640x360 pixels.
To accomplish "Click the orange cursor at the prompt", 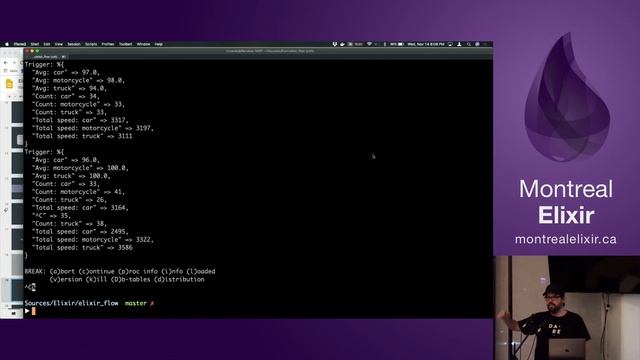I will click(33, 311).
